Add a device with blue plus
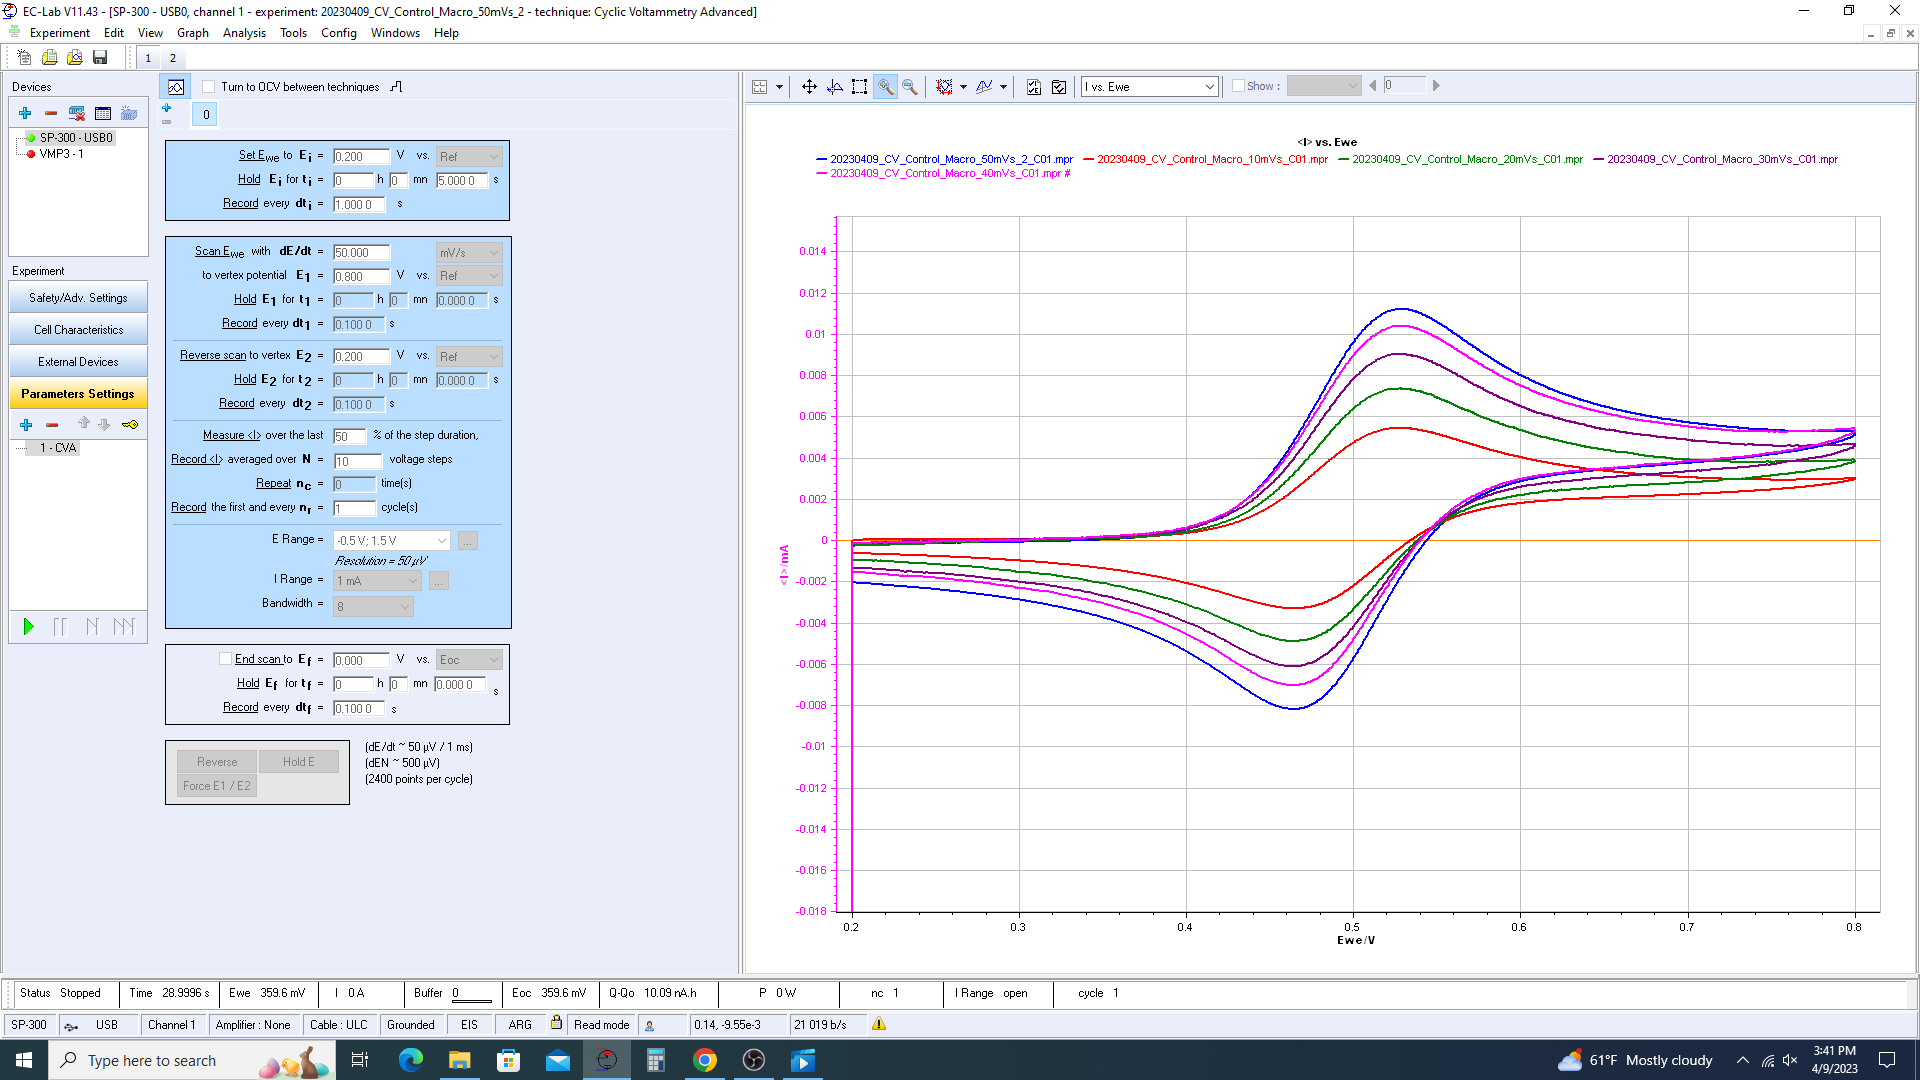The height and width of the screenshot is (1080, 1920). click(25, 113)
